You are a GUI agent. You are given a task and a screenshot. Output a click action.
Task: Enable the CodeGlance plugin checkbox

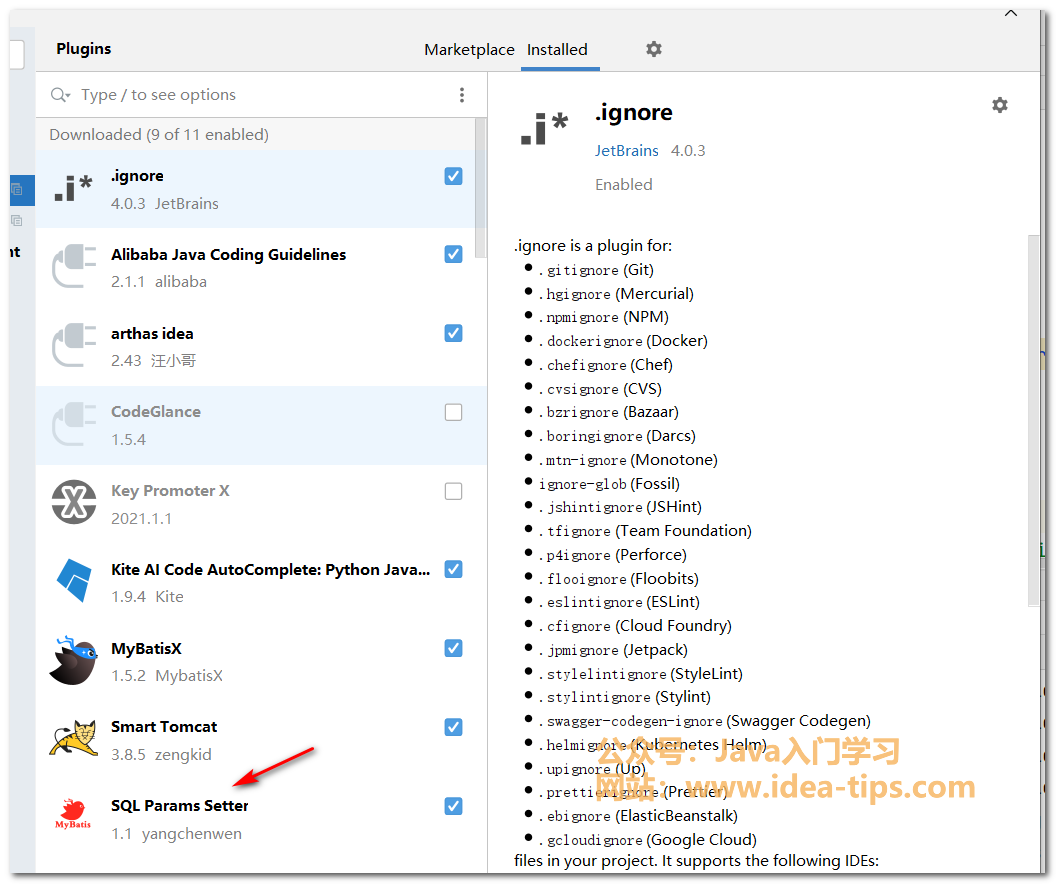point(453,412)
